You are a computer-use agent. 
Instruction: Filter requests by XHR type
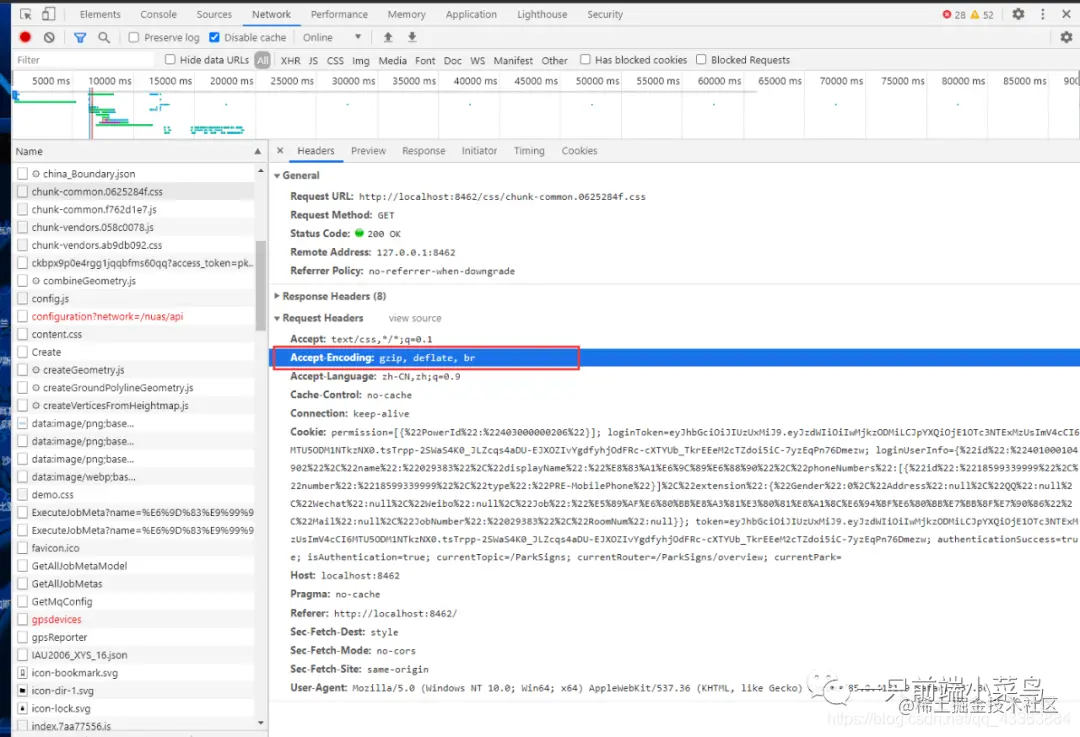290,61
